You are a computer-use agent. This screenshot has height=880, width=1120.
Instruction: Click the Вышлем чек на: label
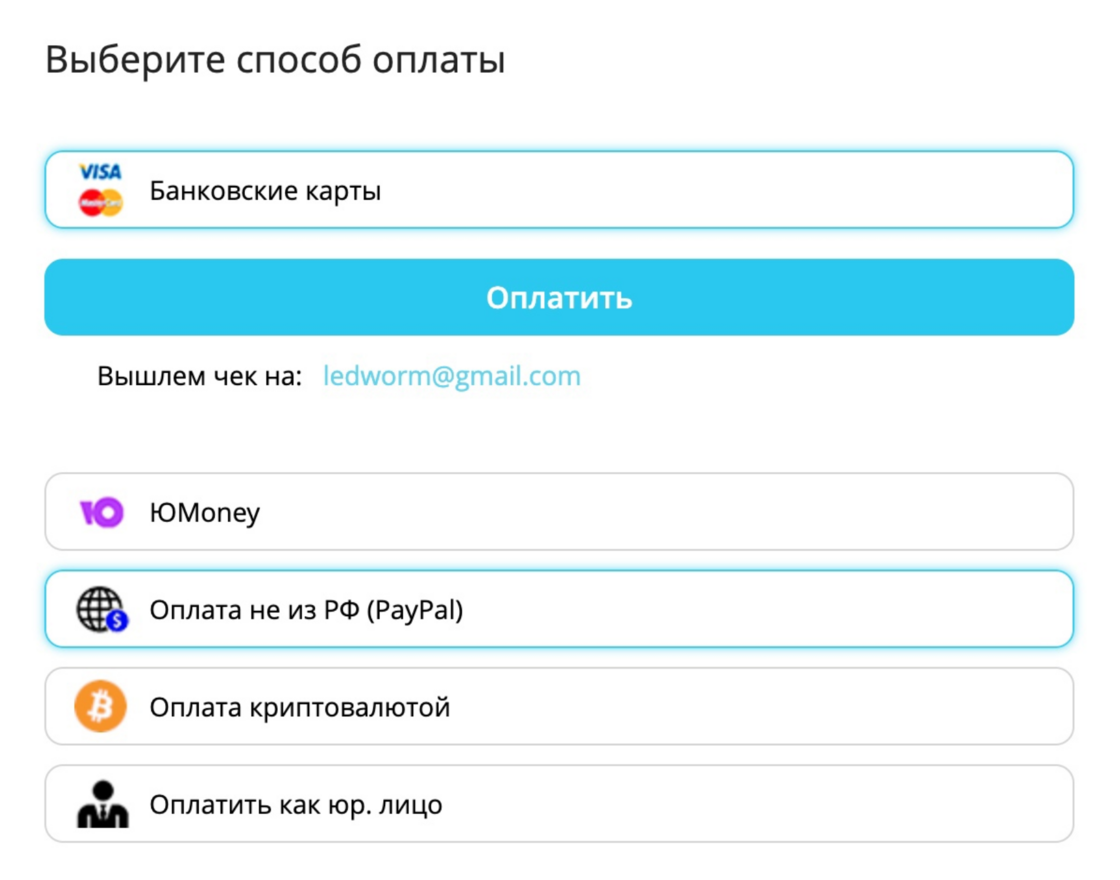point(199,377)
